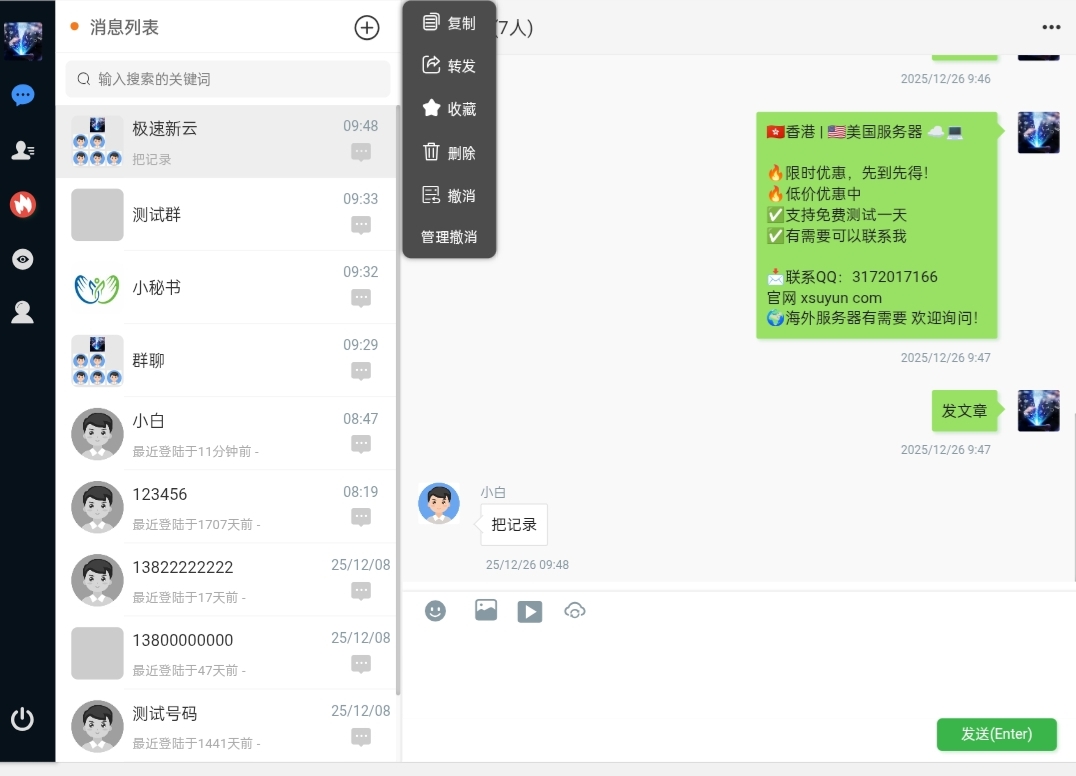Screen dimensions: 1076x776
Task: Click the search keywords input field
Action: pyautogui.click(x=227, y=79)
